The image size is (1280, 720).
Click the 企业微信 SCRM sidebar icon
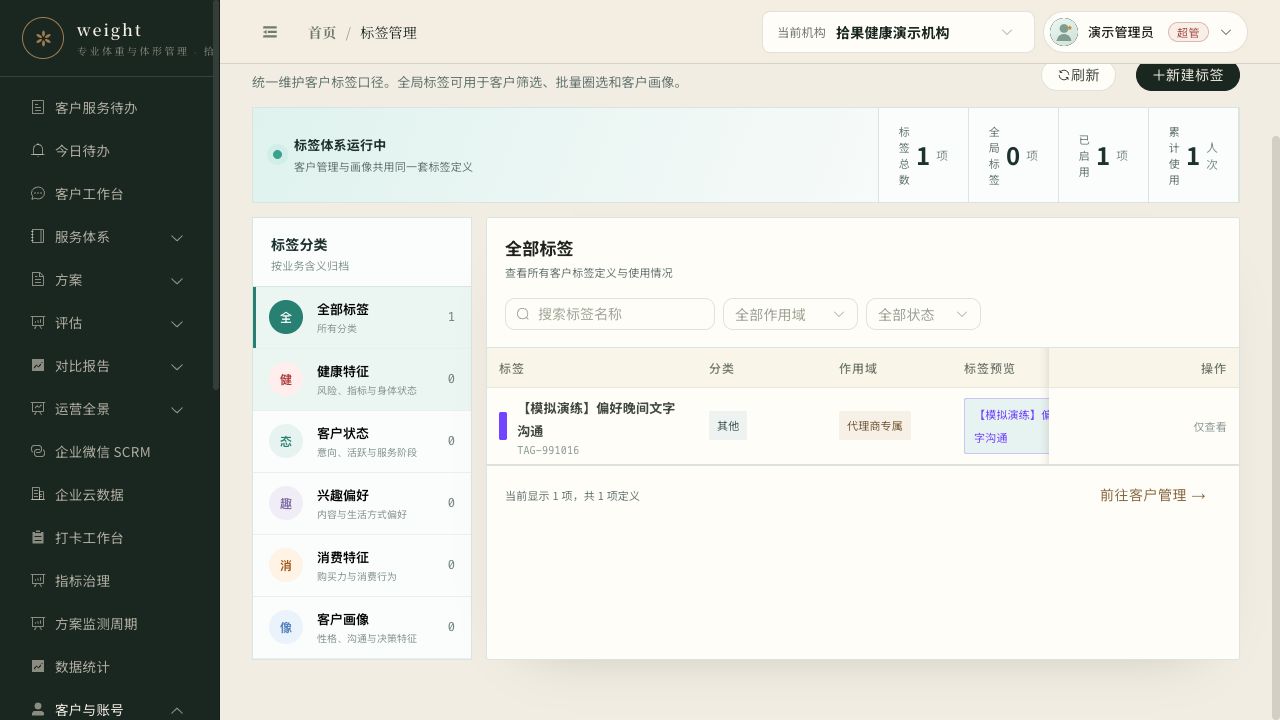38,451
